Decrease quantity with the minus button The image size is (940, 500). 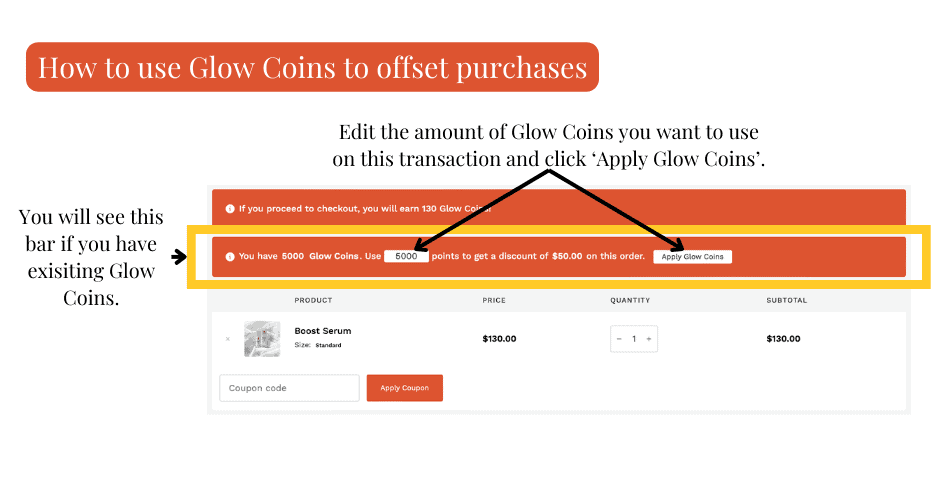620,339
